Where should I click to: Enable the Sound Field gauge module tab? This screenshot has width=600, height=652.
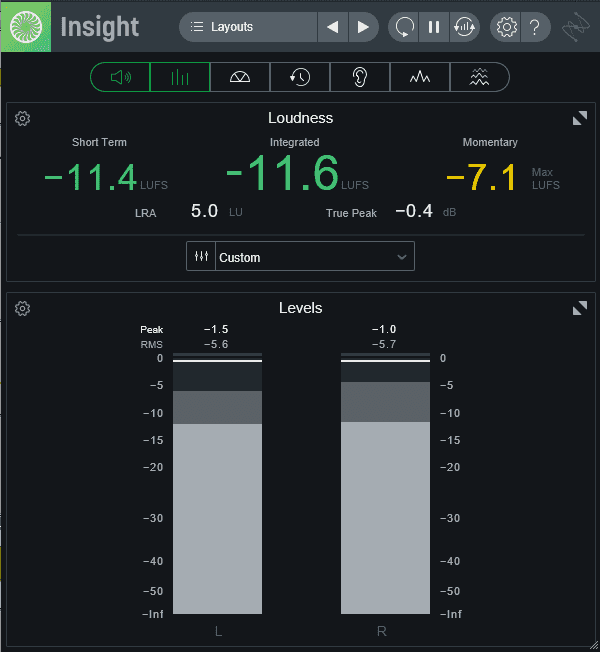(240, 77)
